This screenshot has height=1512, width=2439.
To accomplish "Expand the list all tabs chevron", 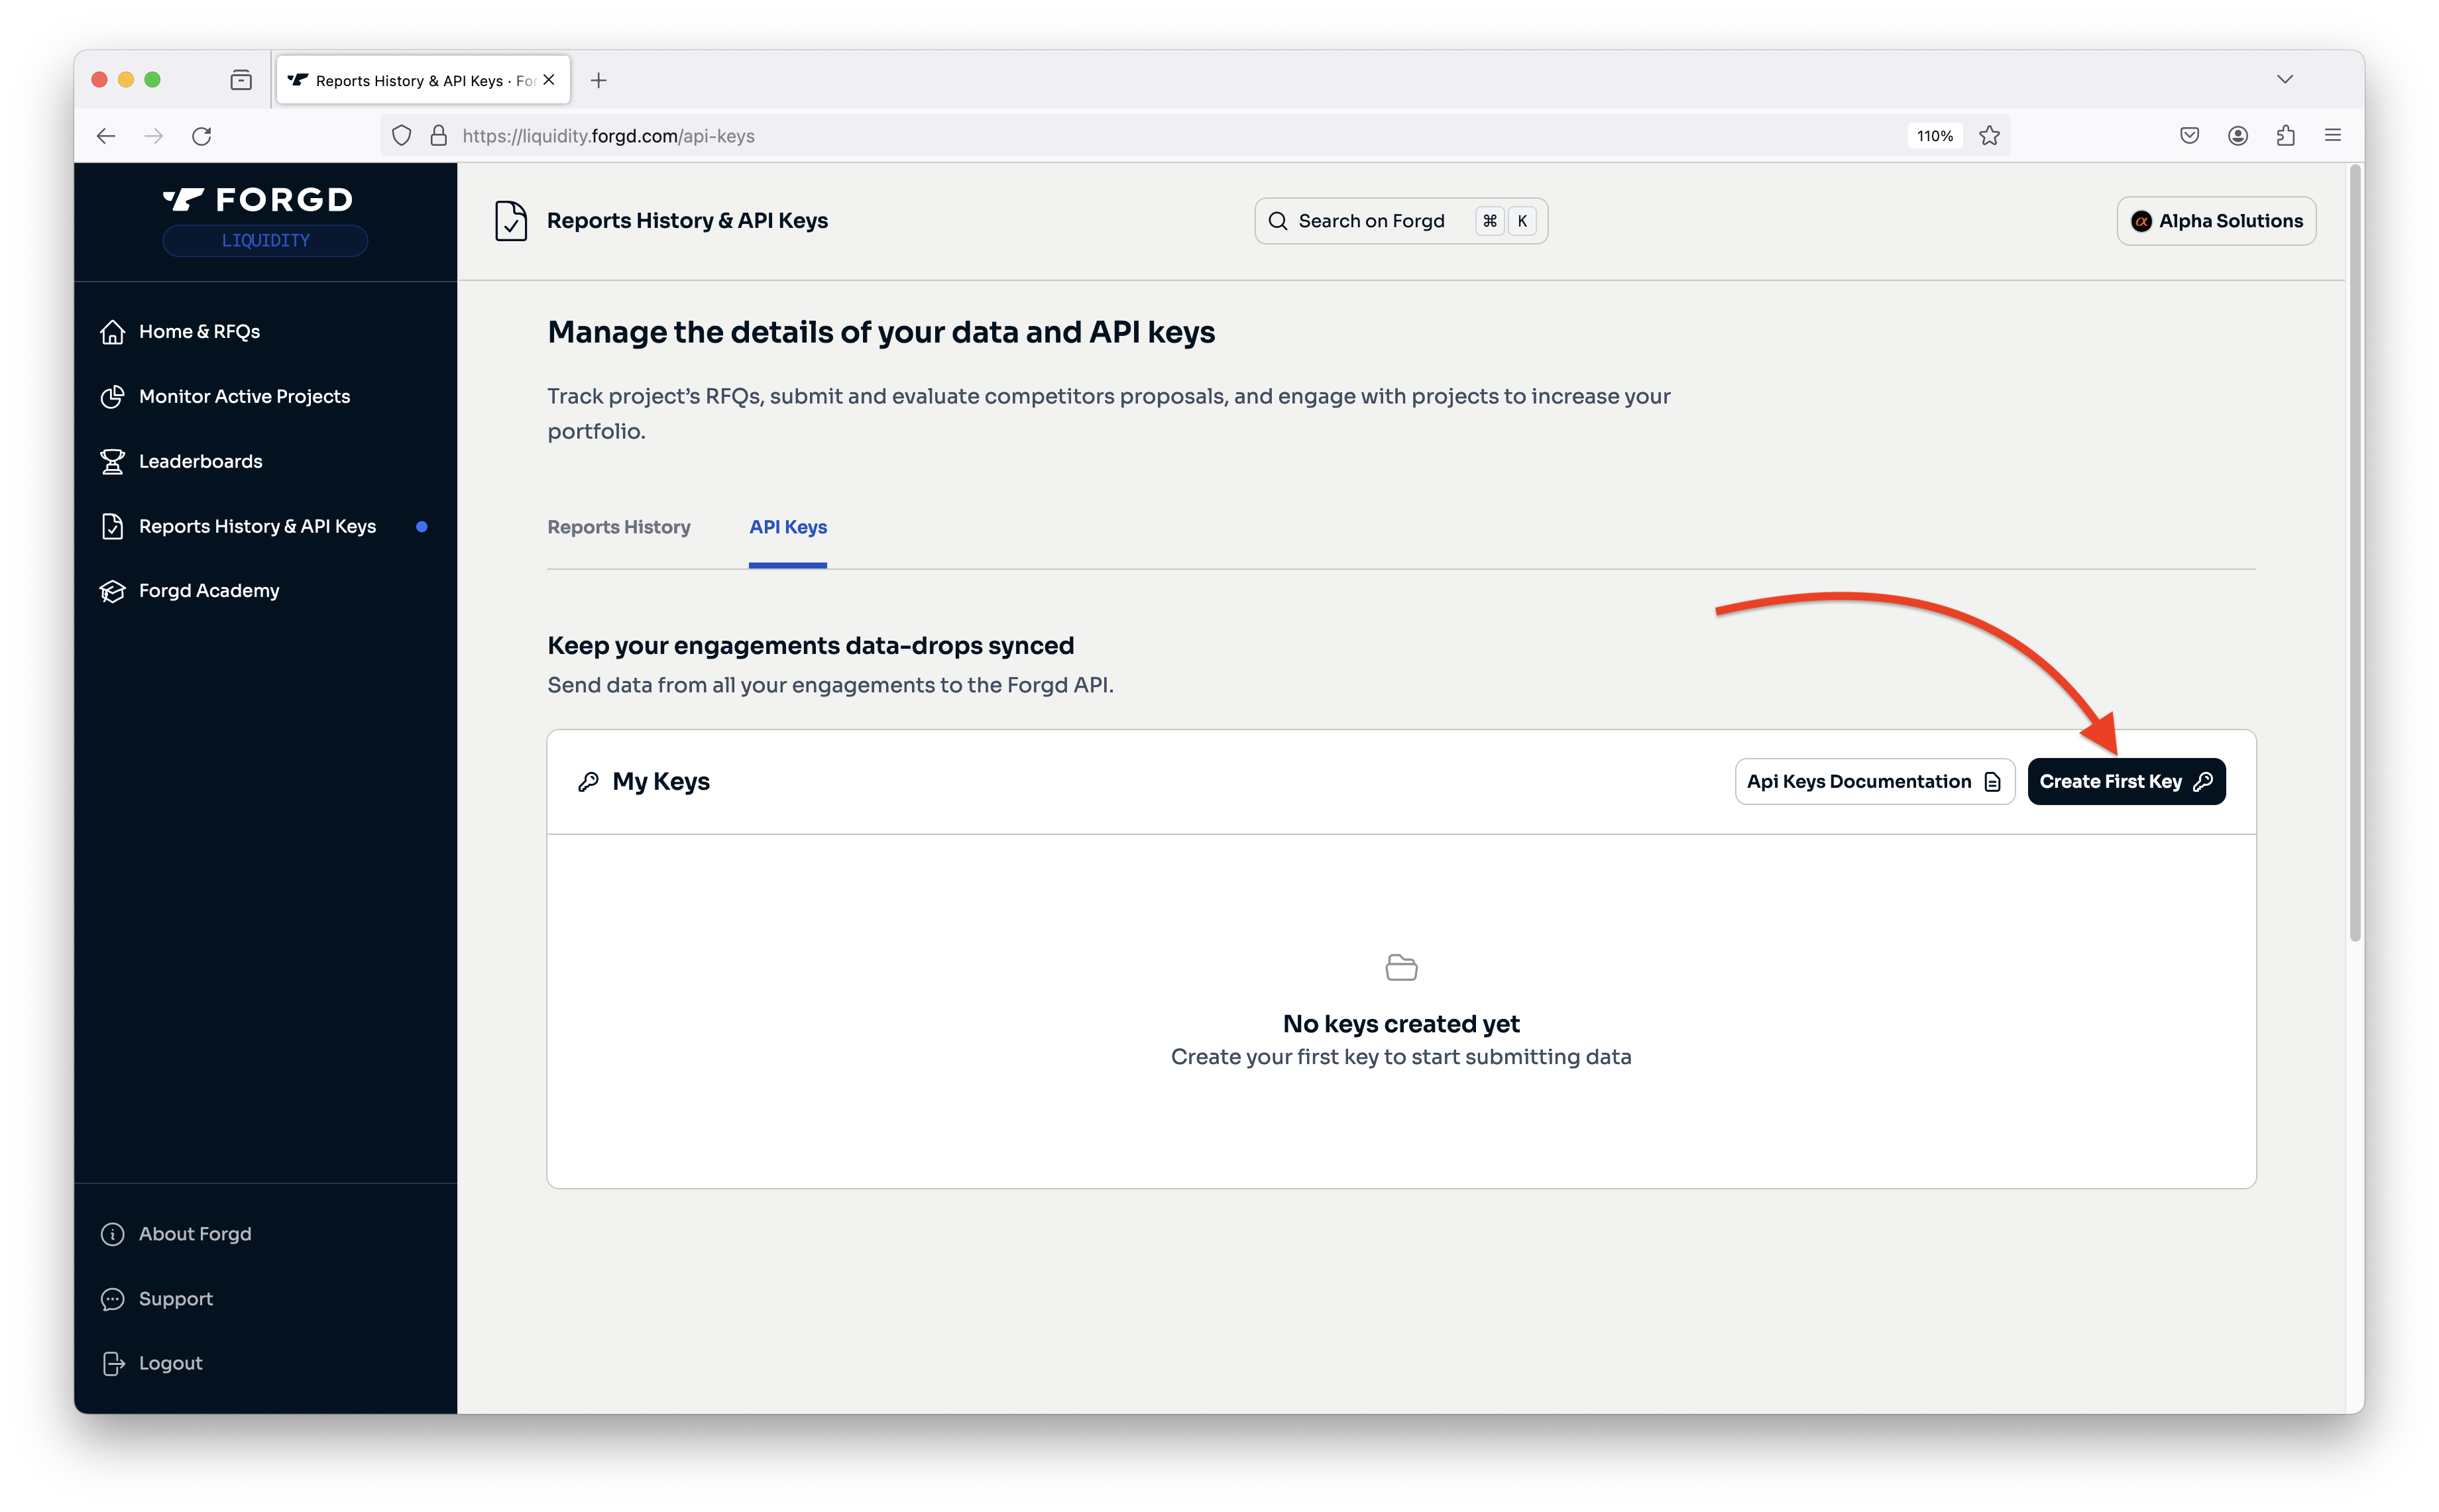I will [x=2285, y=80].
